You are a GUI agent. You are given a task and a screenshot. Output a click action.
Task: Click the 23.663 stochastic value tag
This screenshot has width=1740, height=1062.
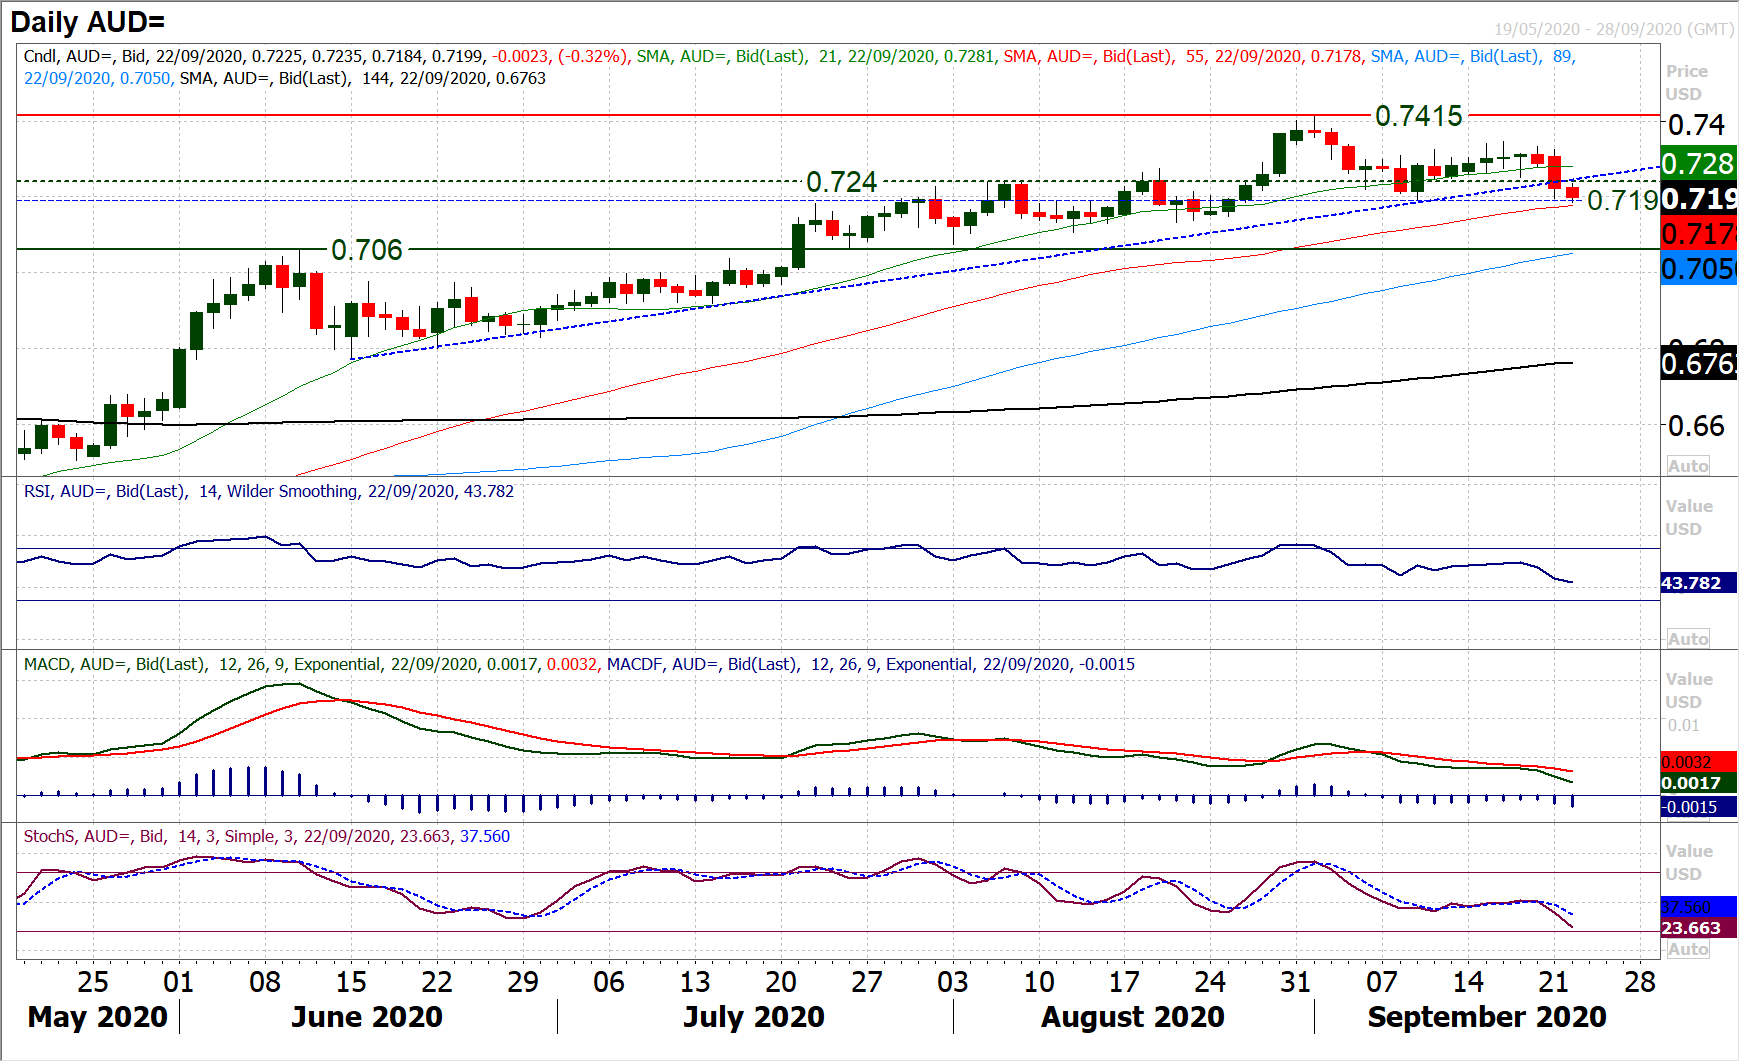1699,928
